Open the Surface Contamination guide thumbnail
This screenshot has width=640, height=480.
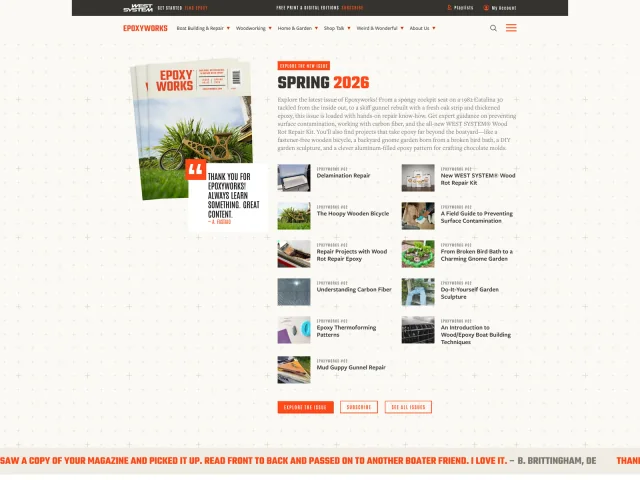coord(418,216)
